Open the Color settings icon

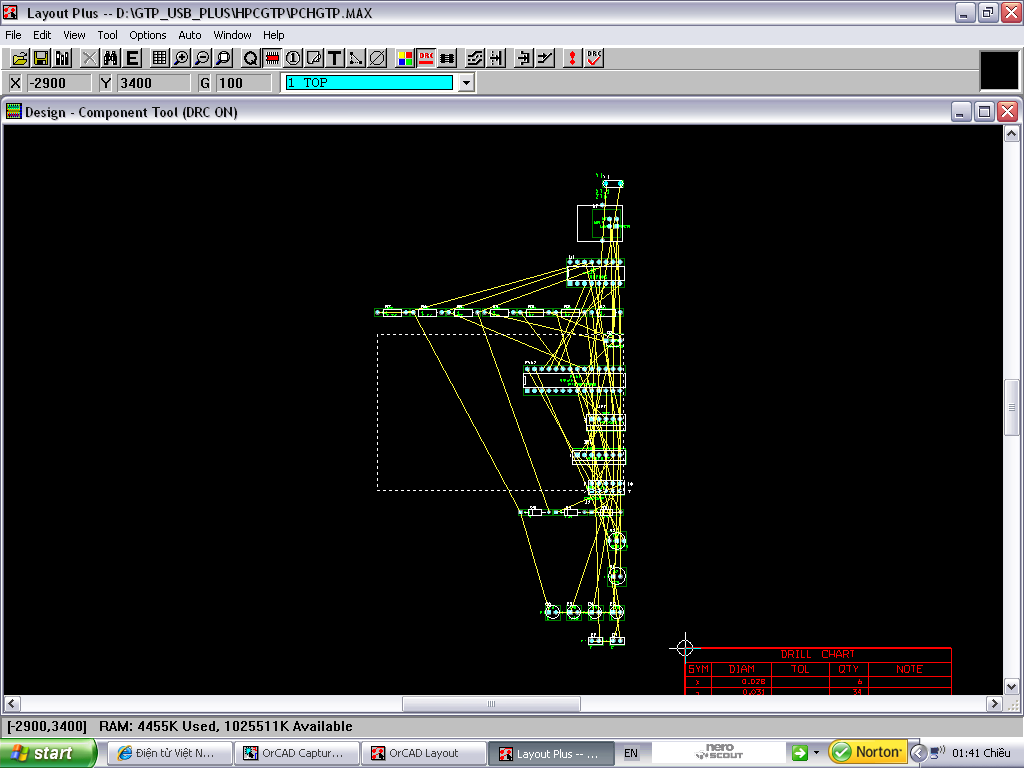point(405,59)
